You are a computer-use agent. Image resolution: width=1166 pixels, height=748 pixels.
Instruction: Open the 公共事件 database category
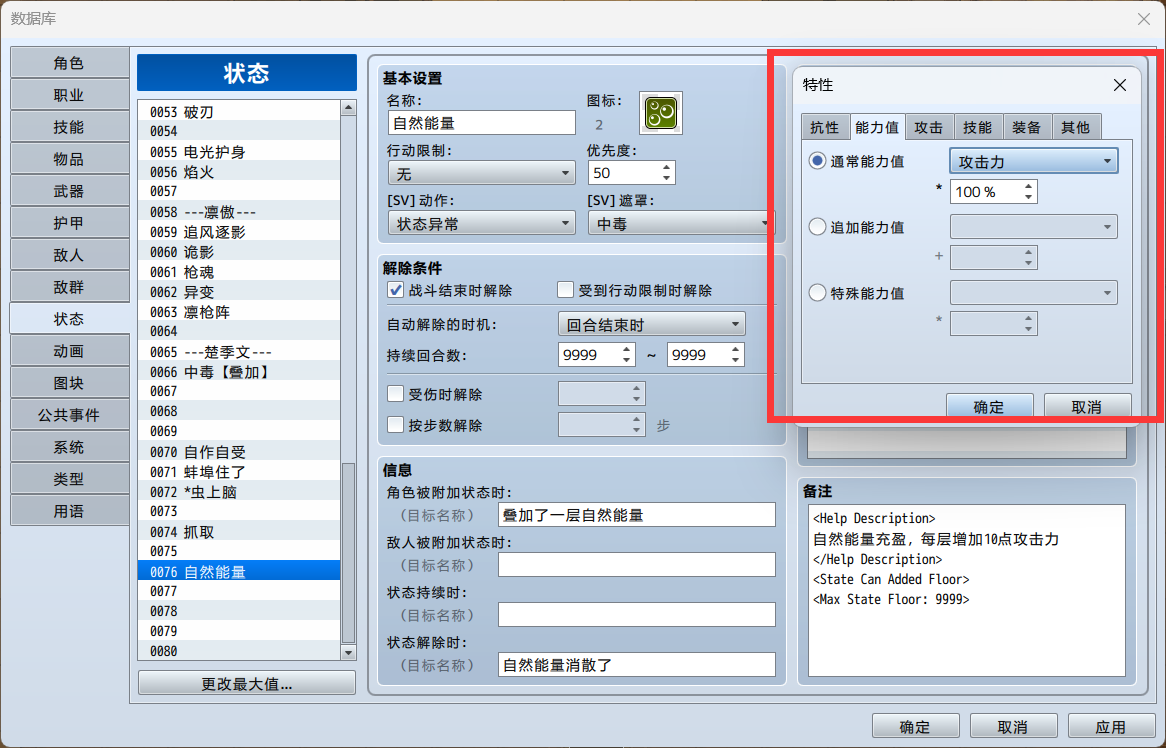[x=69, y=415]
